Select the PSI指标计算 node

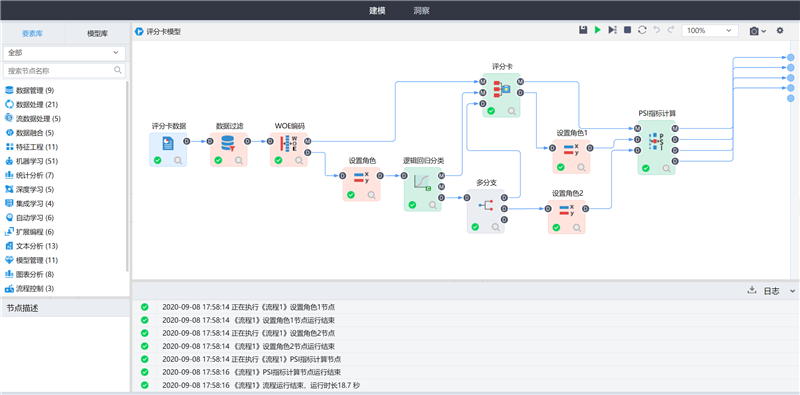tap(656, 147)
